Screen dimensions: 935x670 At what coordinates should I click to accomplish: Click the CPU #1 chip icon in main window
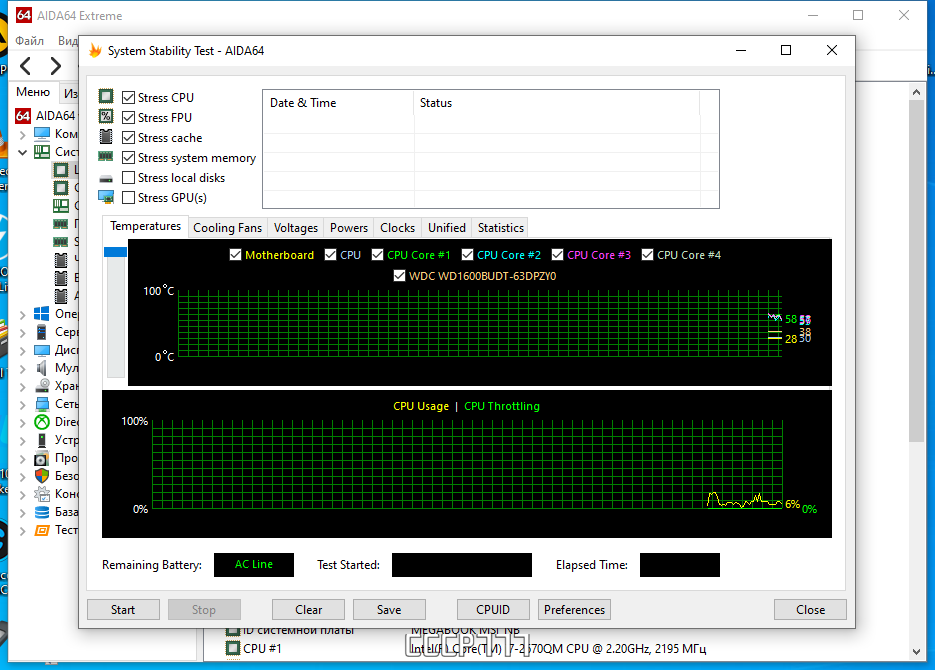coord(233,648)
